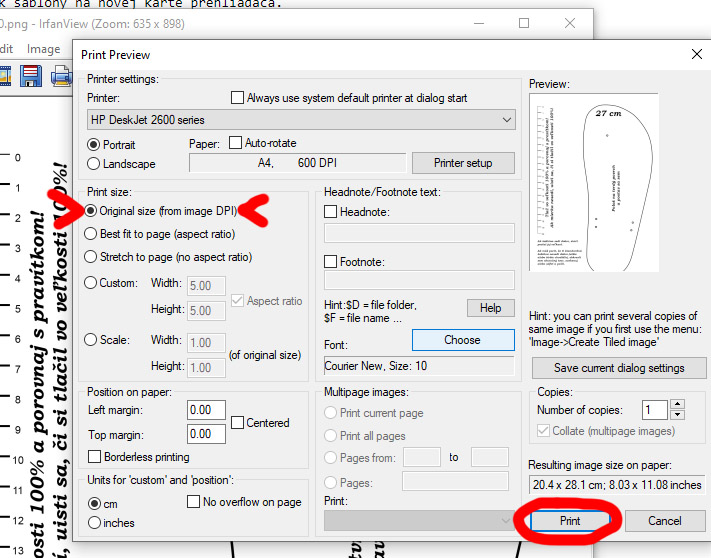
Task: Click the A4, 600 DPI paper field
Action: click(297, 163)
